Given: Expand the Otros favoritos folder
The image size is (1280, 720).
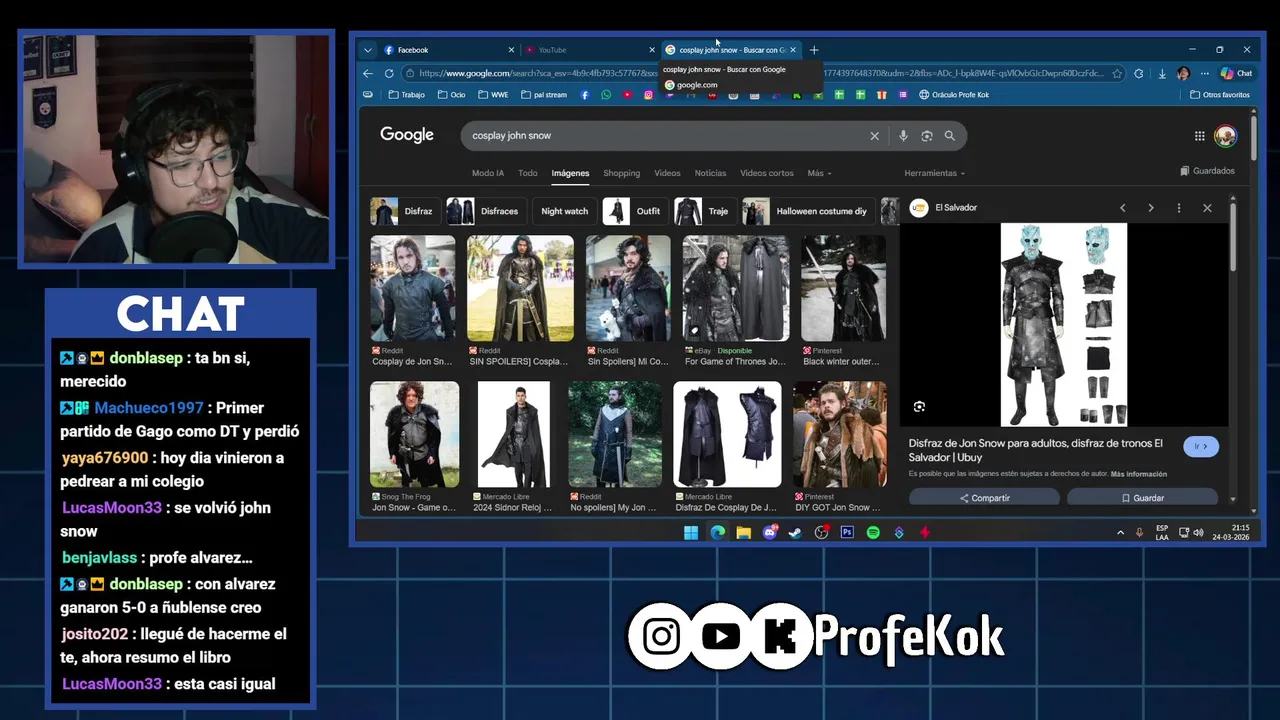Looking at the screenshot, I should (1220, 95).
